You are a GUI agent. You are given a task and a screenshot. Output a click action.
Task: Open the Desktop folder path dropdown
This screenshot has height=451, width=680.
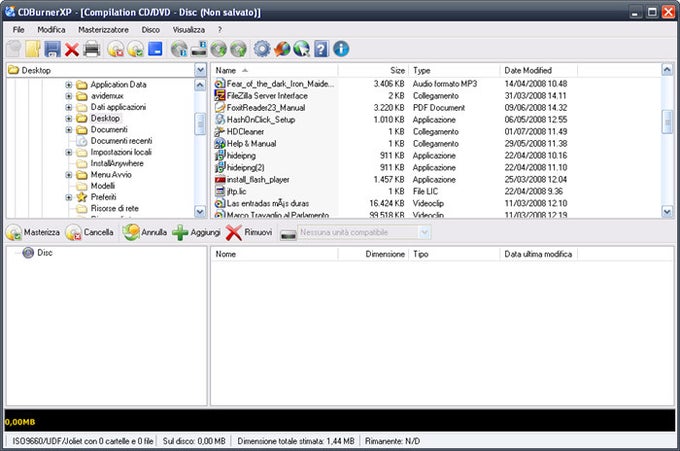[x=200, y=70]
